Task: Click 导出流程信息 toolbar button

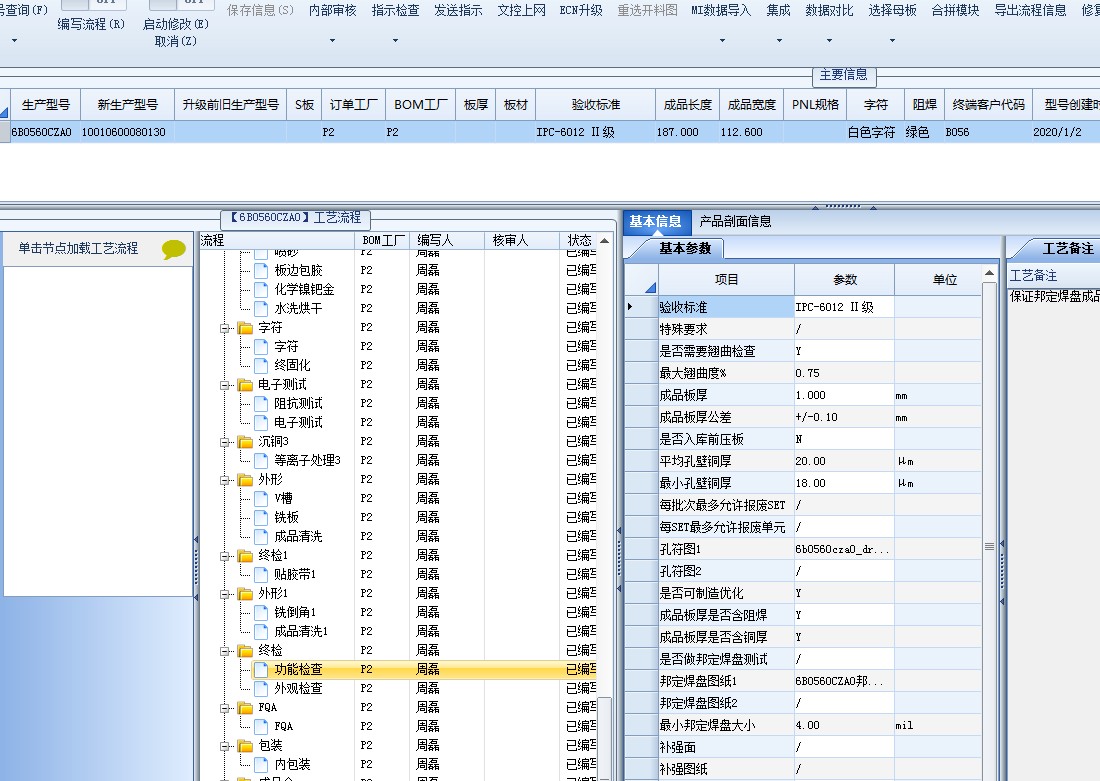Action: pyautogui.click(x=1031, y=11)
